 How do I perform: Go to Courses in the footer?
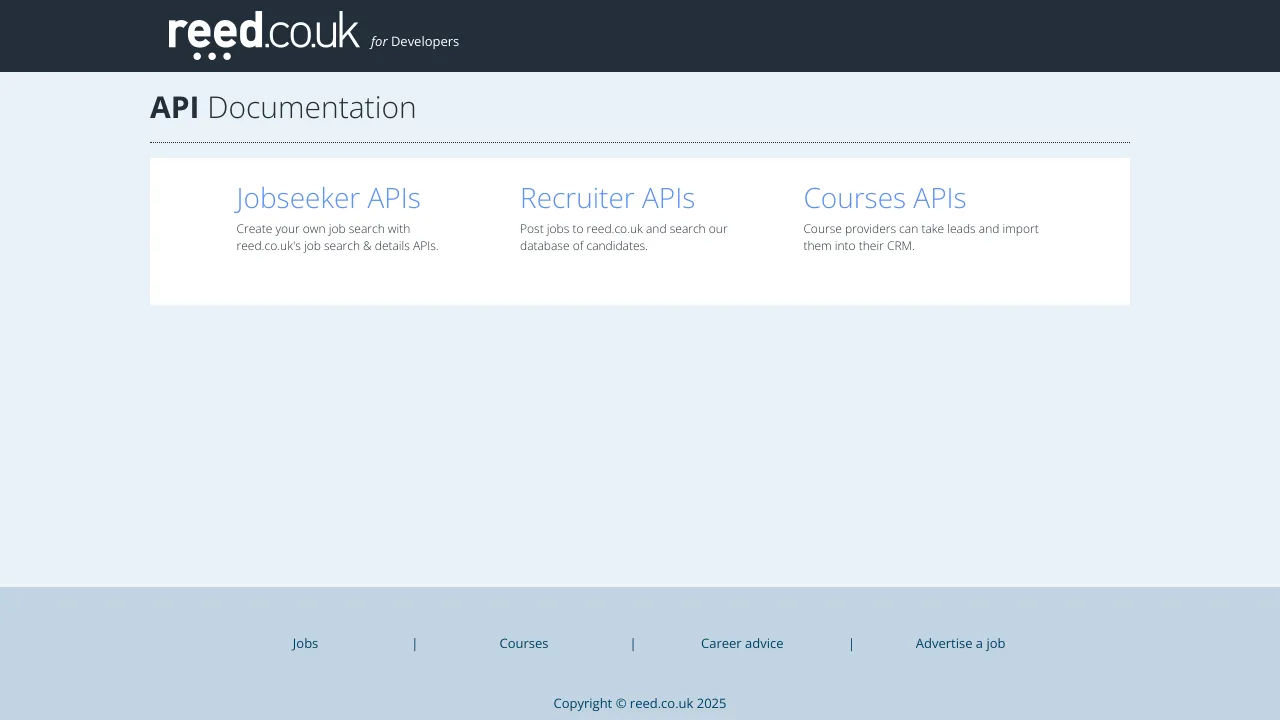pyautogui.click(x=524, y=643)
